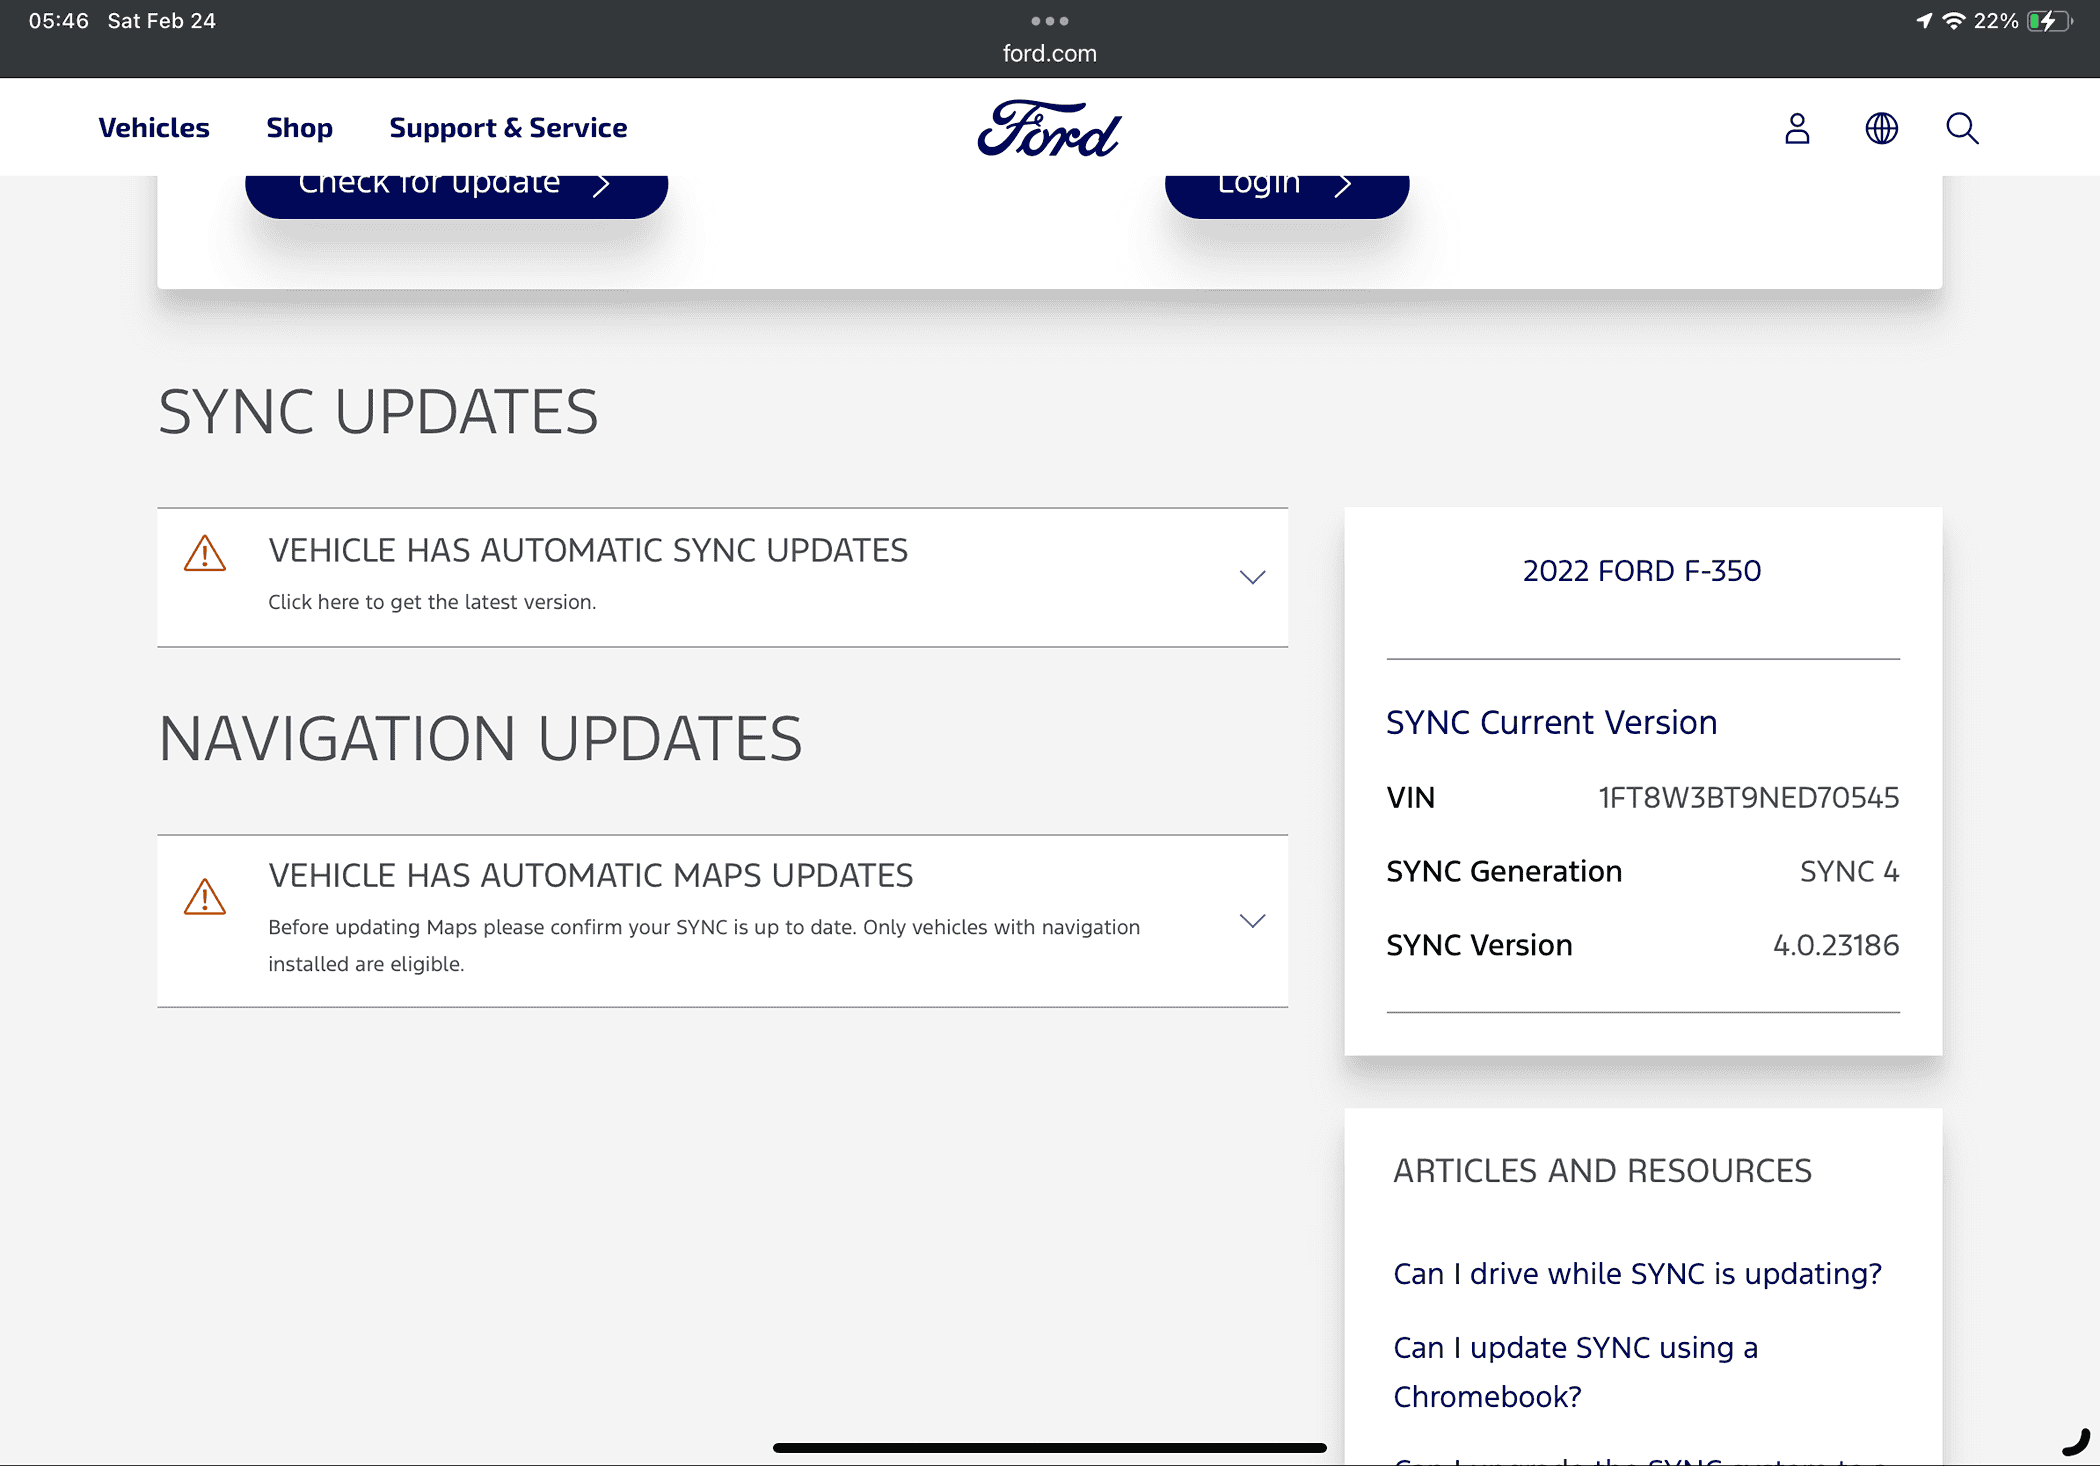Expand Vehicle Has Automatic Maps Updates section

click(590, 876)
